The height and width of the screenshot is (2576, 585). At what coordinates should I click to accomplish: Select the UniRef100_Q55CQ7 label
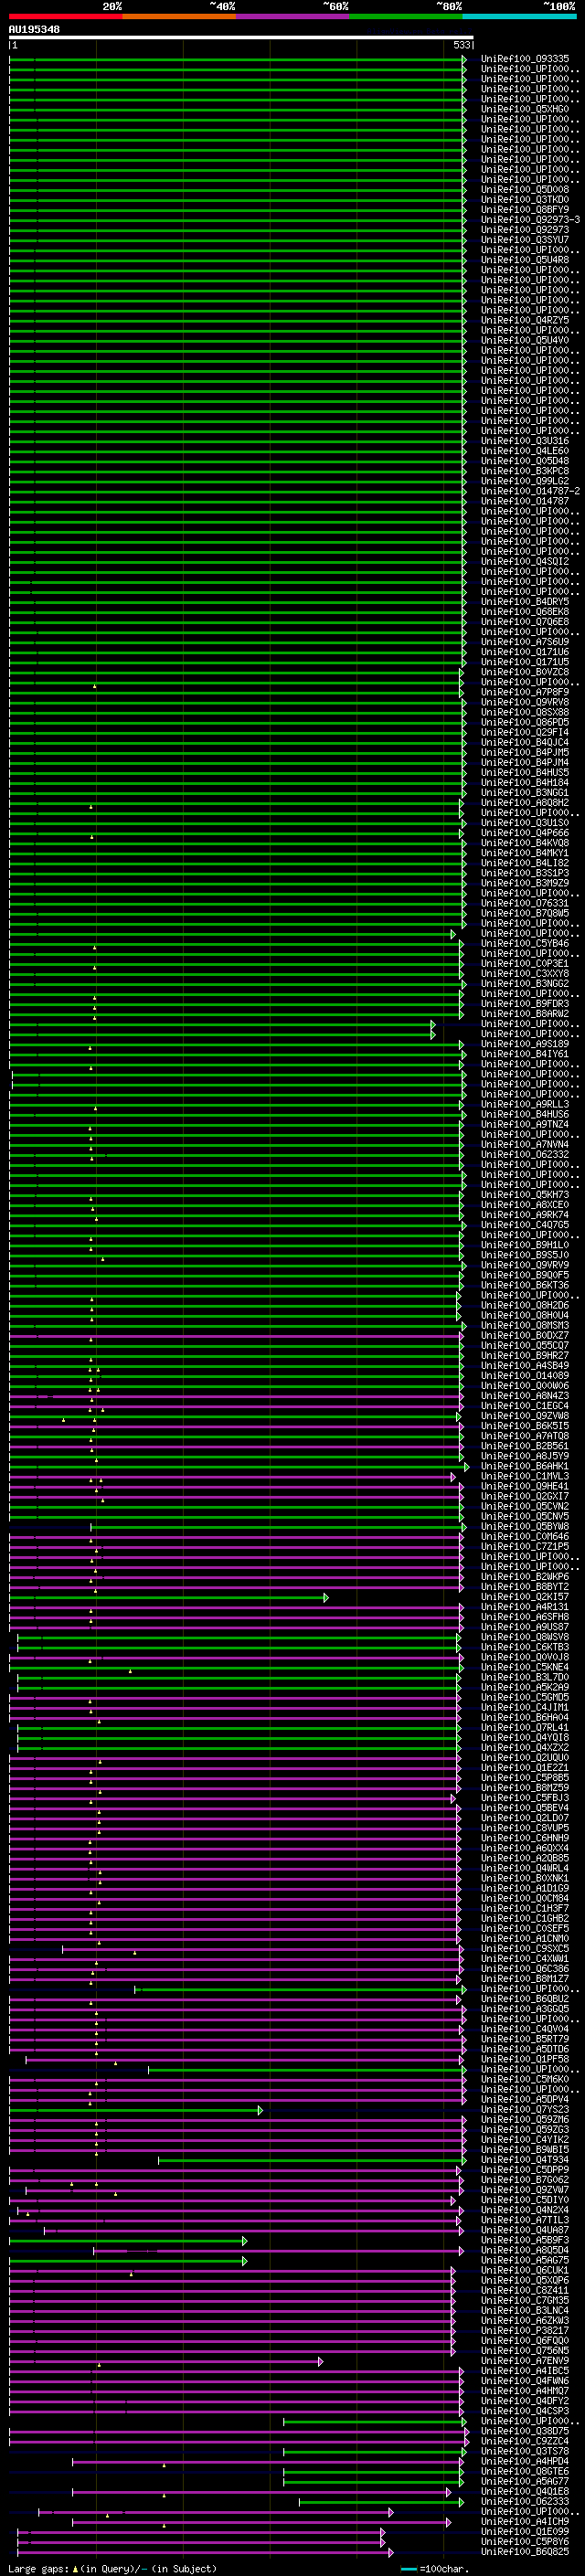(x=525, y=1345)
